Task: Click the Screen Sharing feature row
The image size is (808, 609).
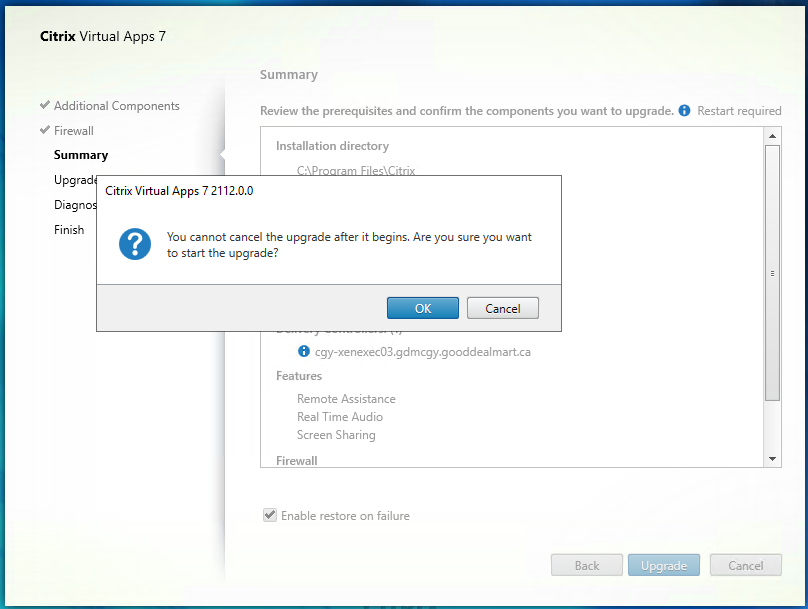Action: tap(336, 435)
